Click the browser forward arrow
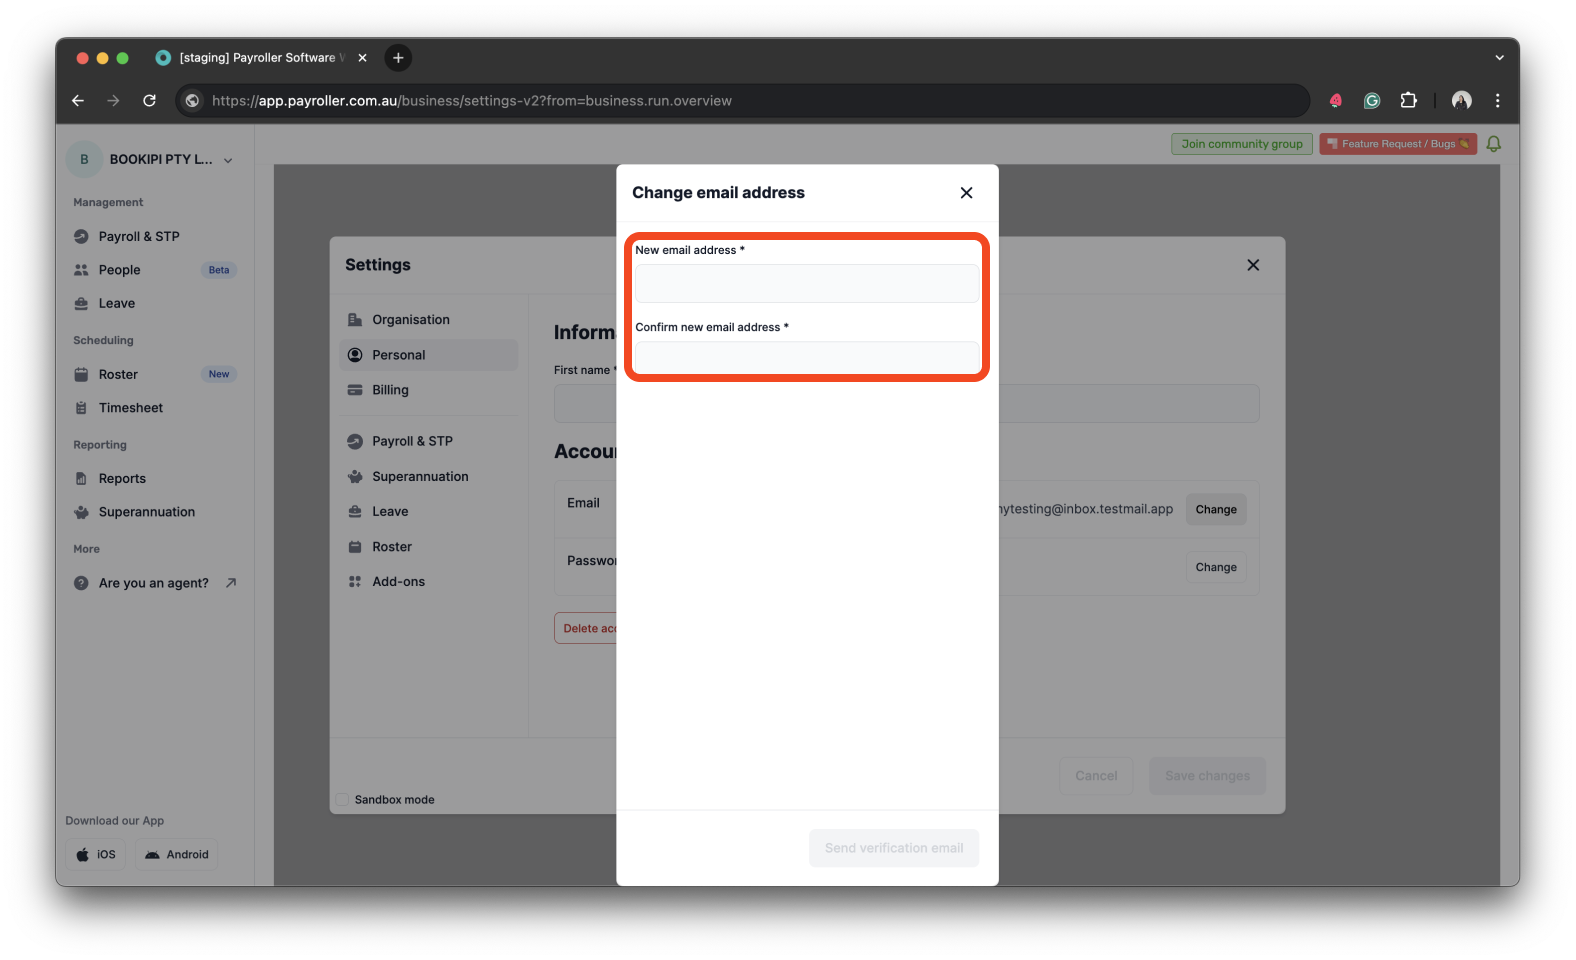This screenshot has width=1576, height=960. 113,100
